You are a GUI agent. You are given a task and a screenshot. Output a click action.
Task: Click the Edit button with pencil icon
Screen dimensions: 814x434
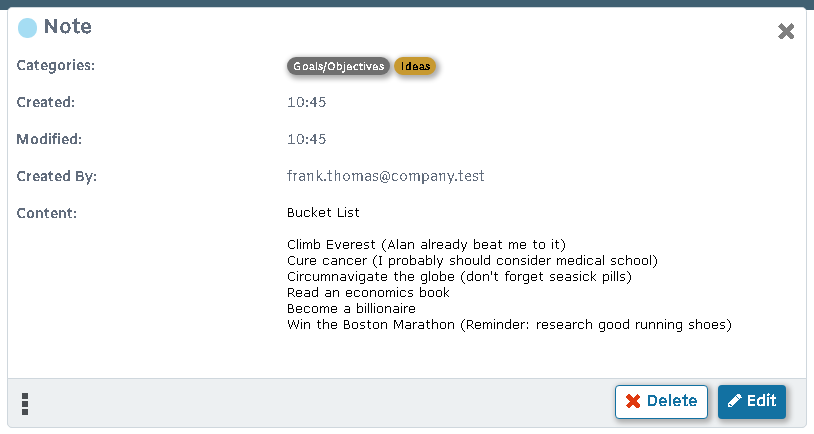point(751,401)
